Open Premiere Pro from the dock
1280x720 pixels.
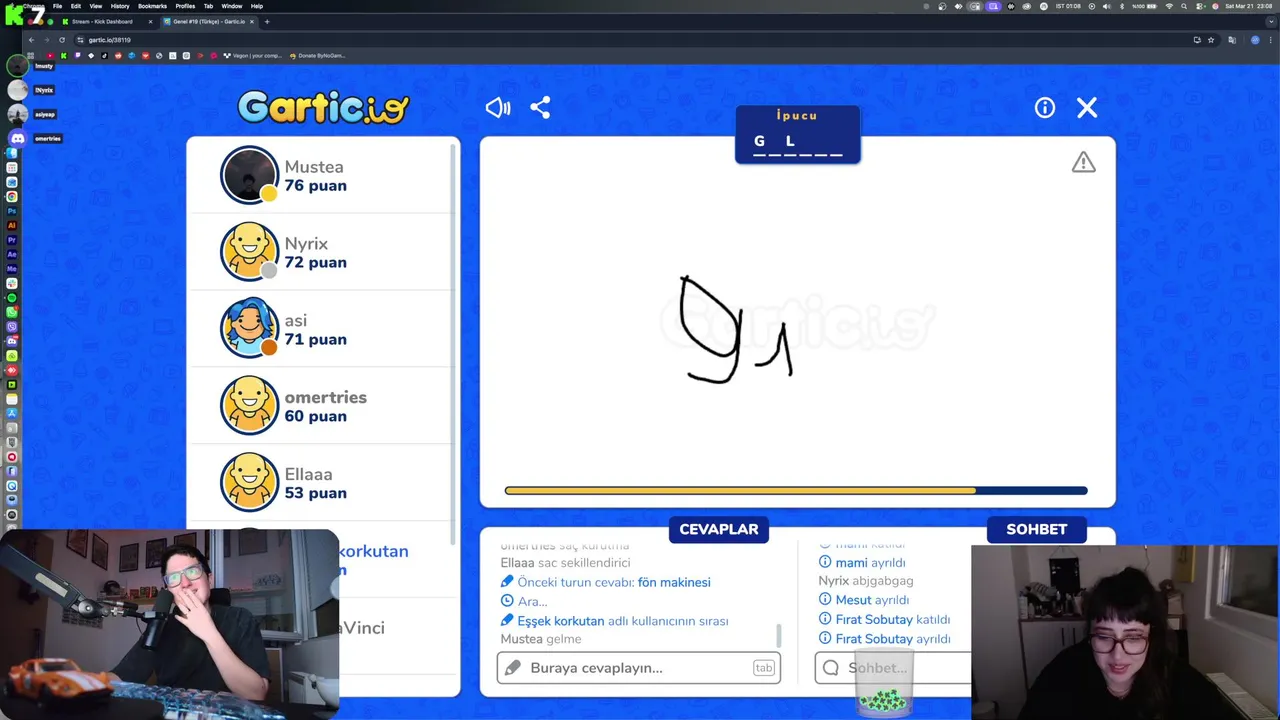coord(12,240)
